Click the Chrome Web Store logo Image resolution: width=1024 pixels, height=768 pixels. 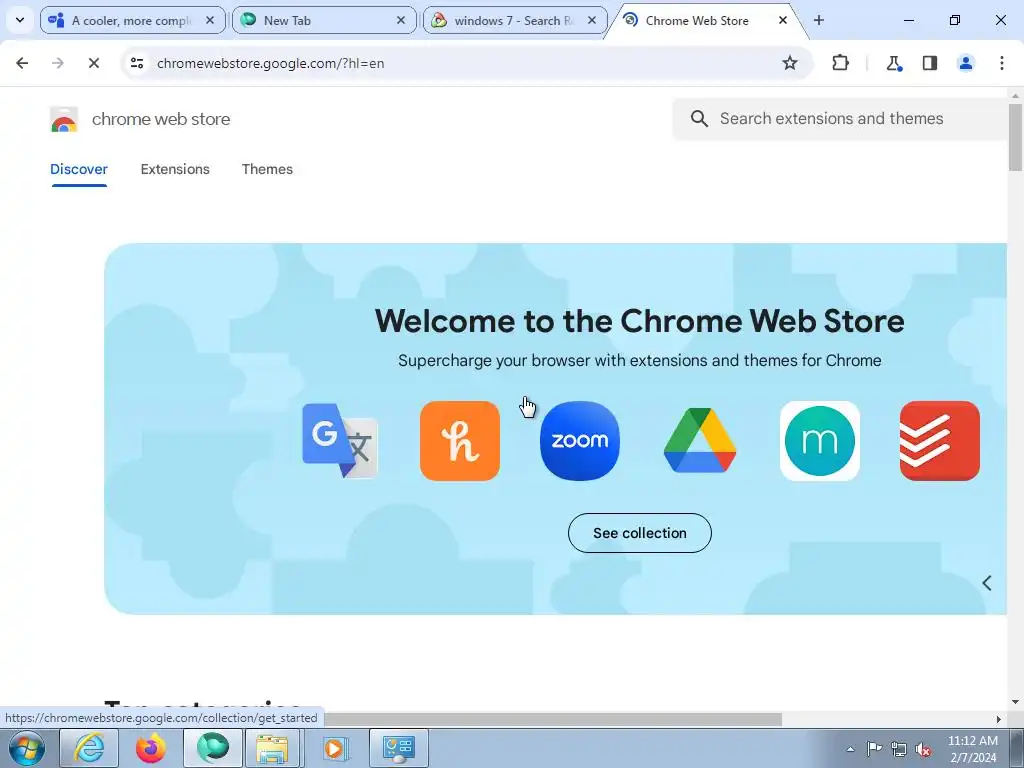click(64, 120)
